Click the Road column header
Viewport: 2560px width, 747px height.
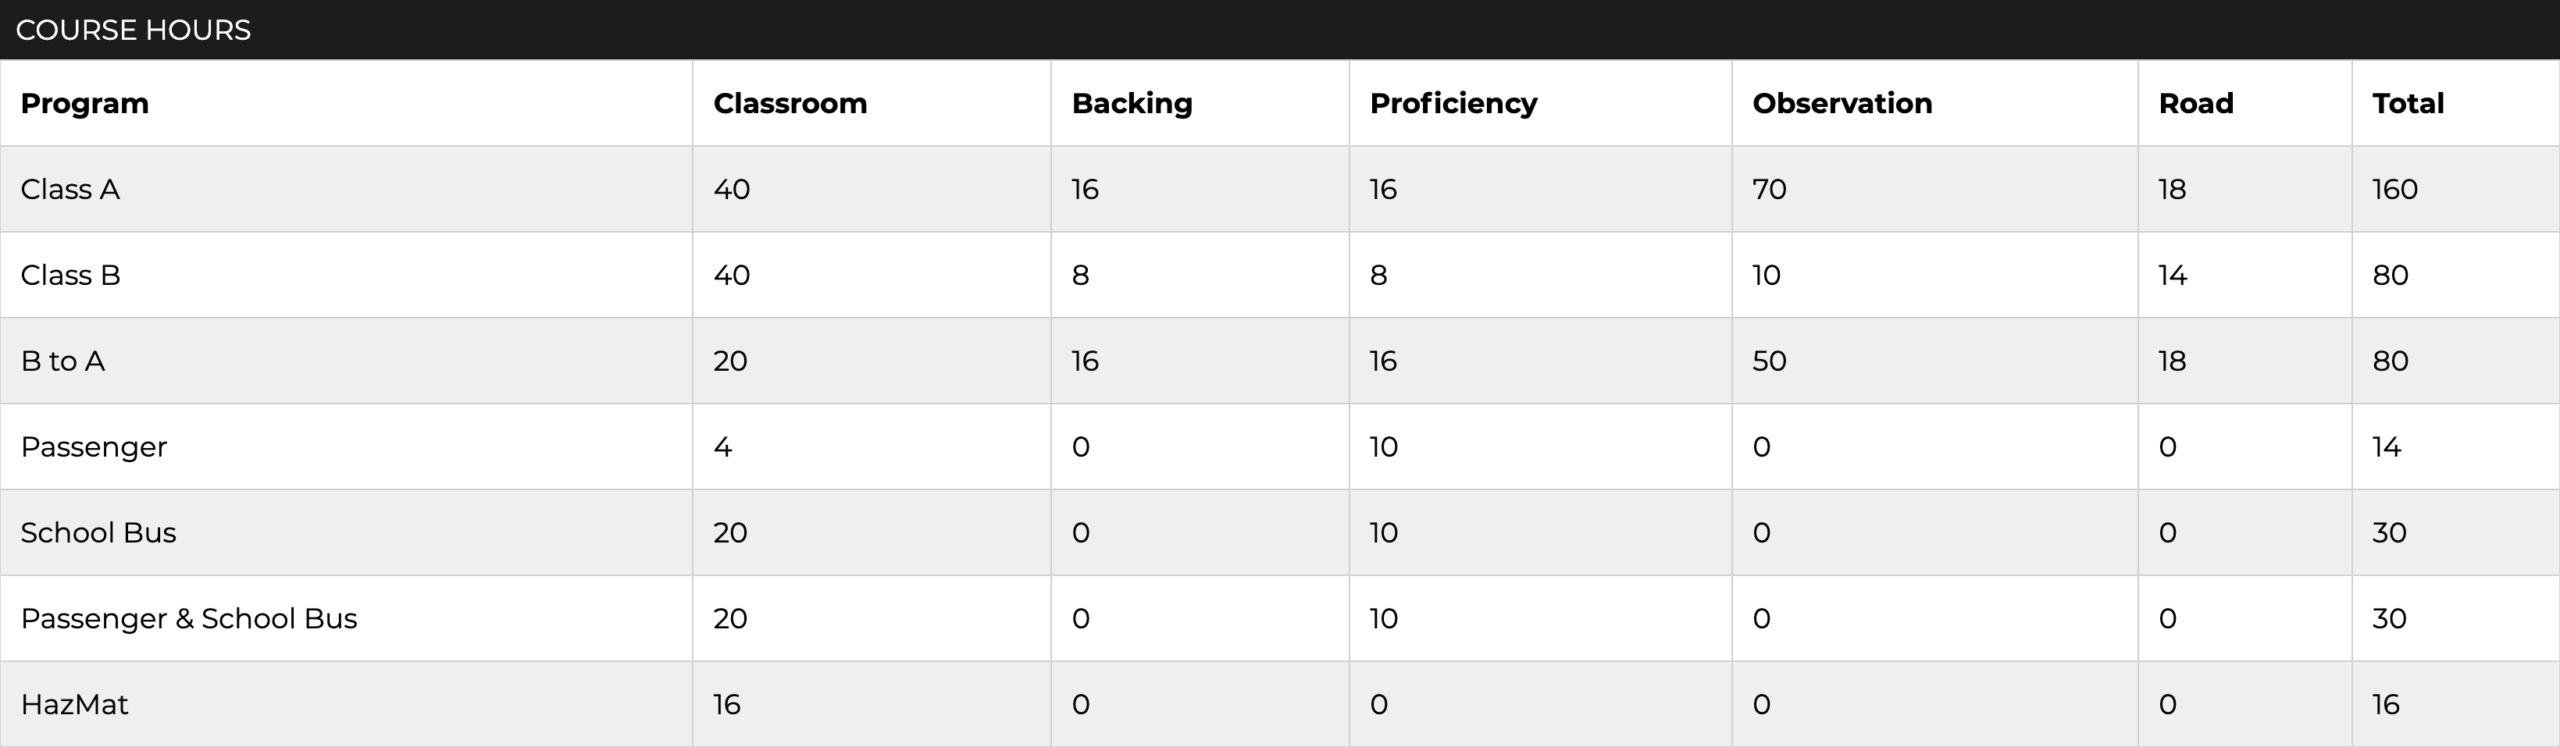(x=2196, y=103)
